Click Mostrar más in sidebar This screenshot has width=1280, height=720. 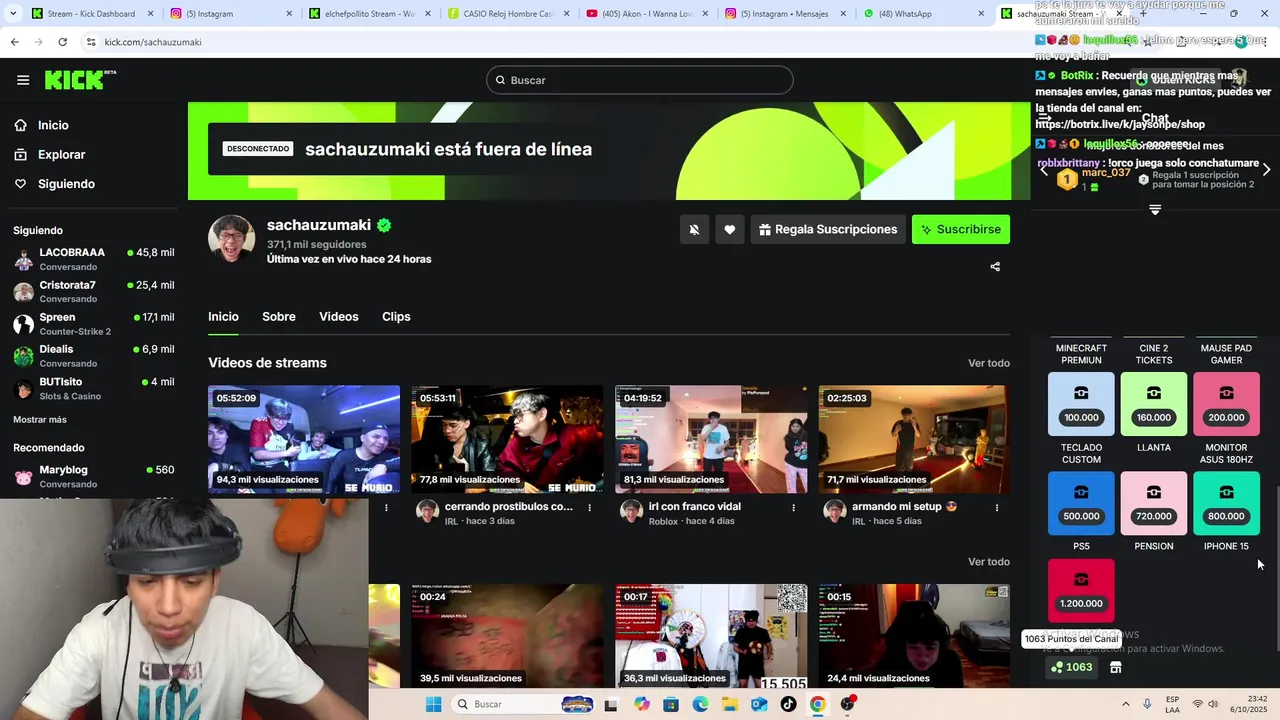tap(40, 419)
